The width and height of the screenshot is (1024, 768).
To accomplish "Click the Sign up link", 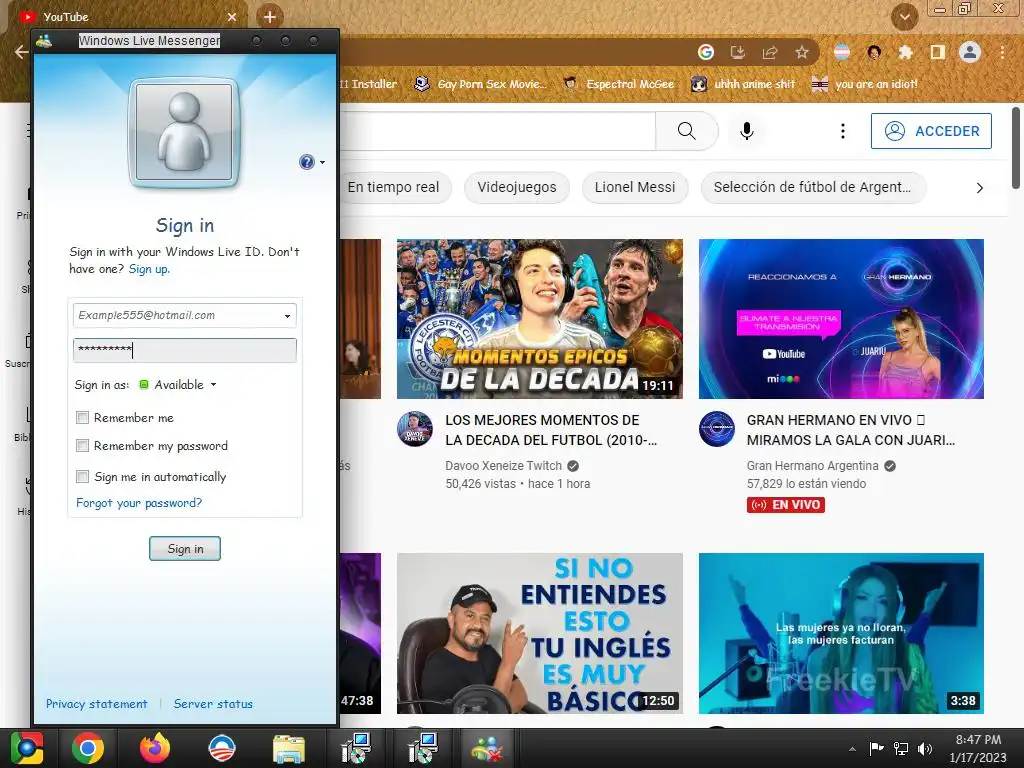I will coord(149,269).
